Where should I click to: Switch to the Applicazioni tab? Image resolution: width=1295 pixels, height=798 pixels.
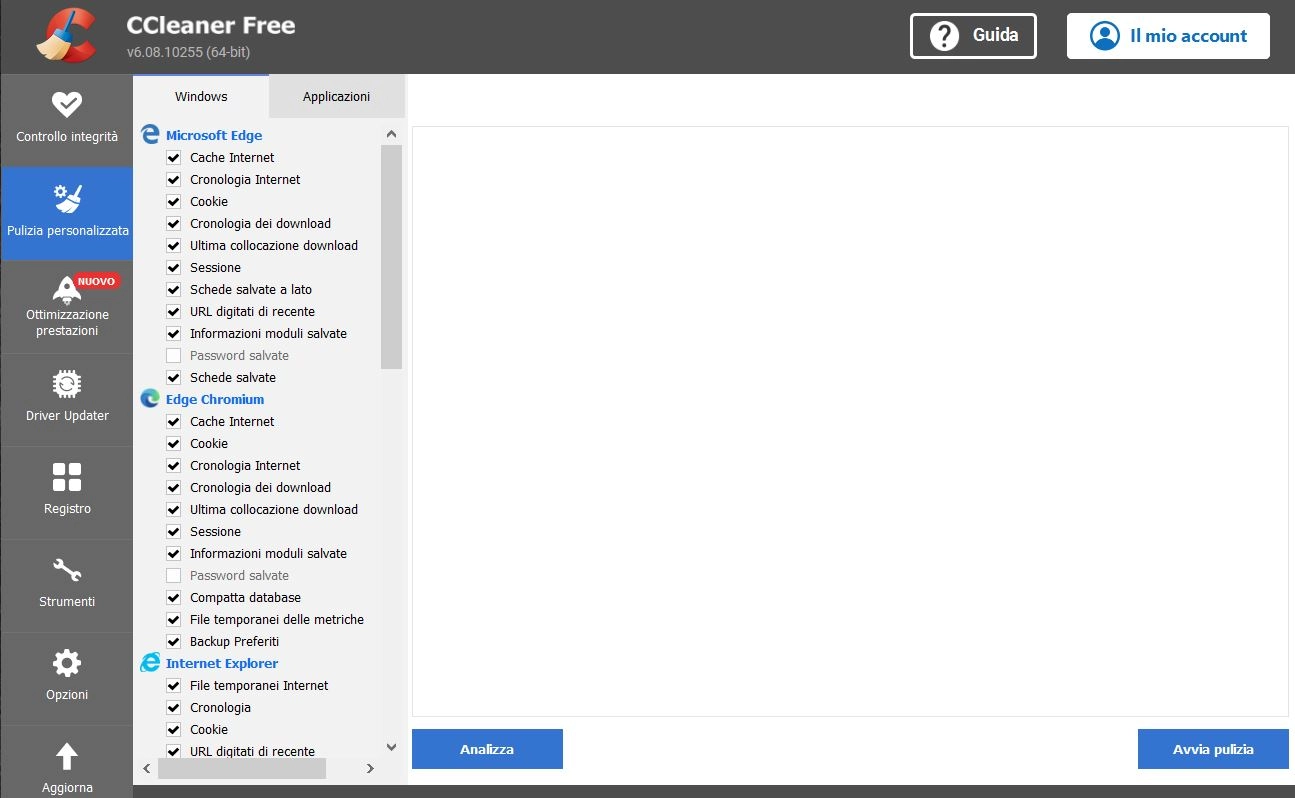click(x=337, y=97)
